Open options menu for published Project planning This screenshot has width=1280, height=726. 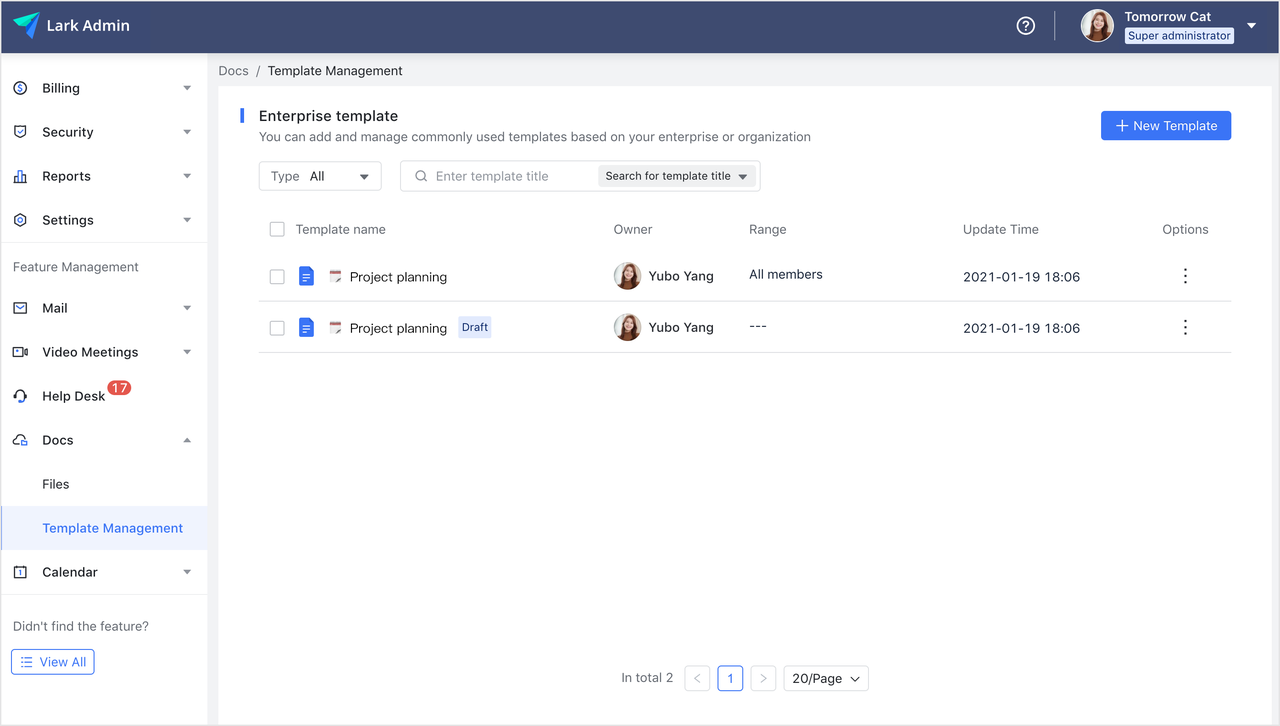click(1185, 276)
